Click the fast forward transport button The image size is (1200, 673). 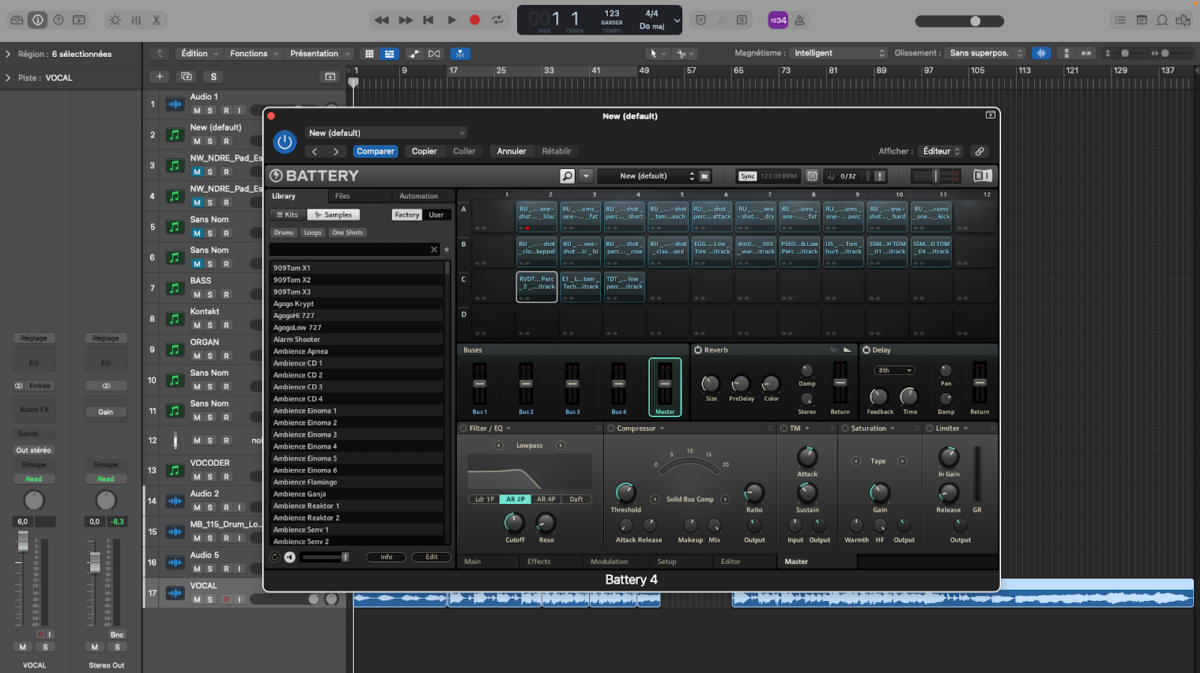click(405, 20)
